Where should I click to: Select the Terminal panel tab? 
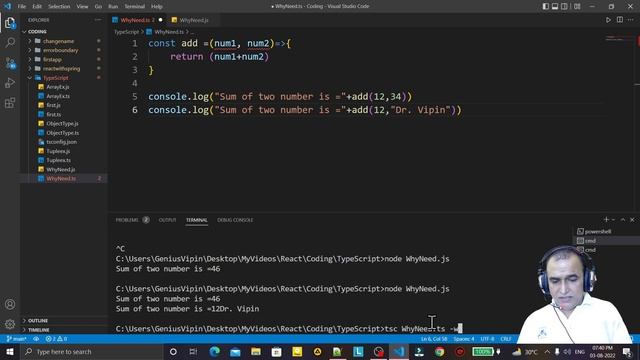pos(197,220)
